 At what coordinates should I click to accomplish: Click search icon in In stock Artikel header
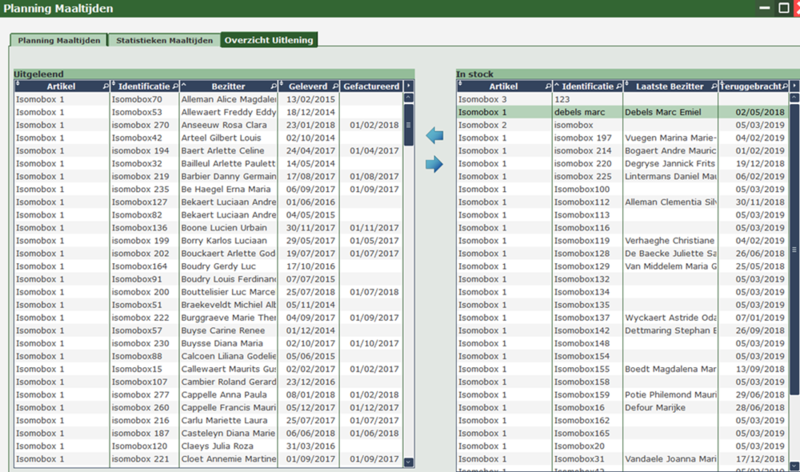point(545,87)
